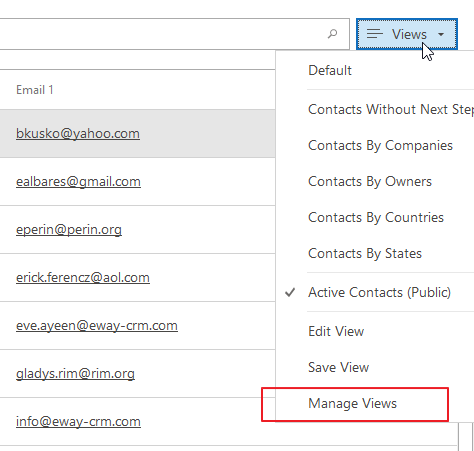Expand the Views dropdown arrow
The height and width of the screenshot is (451, 474).
coord(441,34)
